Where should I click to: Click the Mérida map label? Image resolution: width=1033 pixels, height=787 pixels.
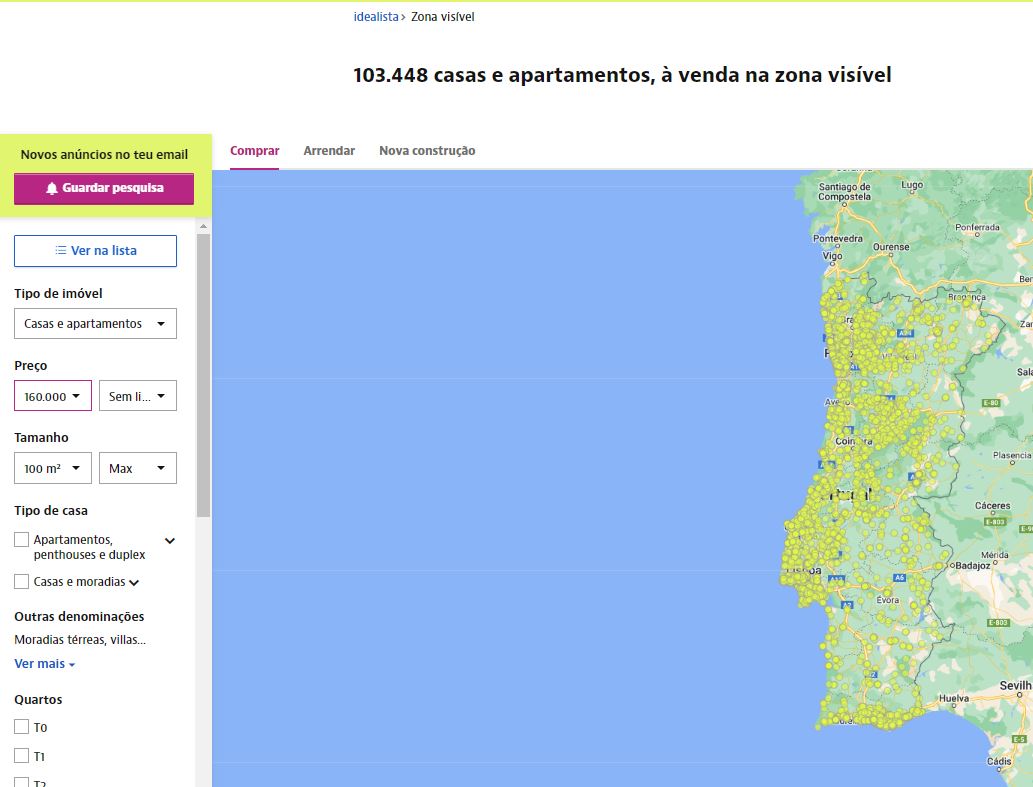(x=994, y=555)
